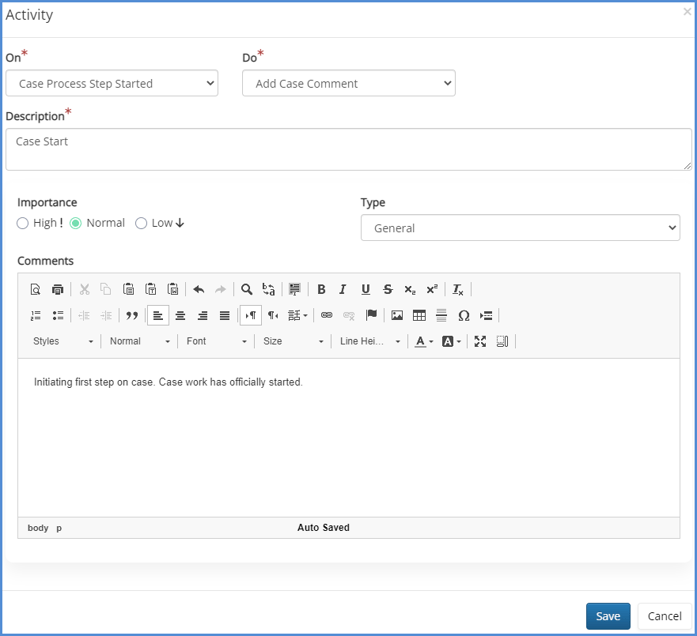Open the Styles dropdown in toolbar

(x=63, y=341)
